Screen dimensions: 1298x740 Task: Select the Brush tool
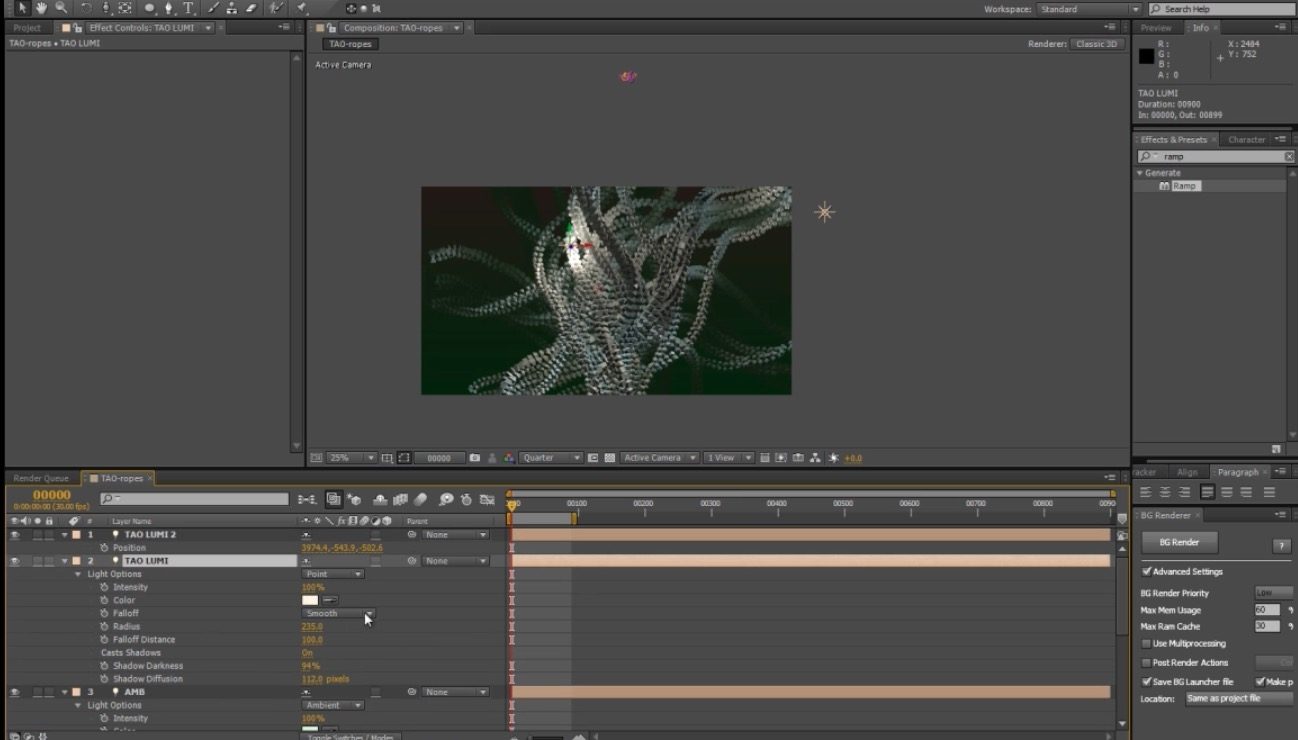(213, 8)
